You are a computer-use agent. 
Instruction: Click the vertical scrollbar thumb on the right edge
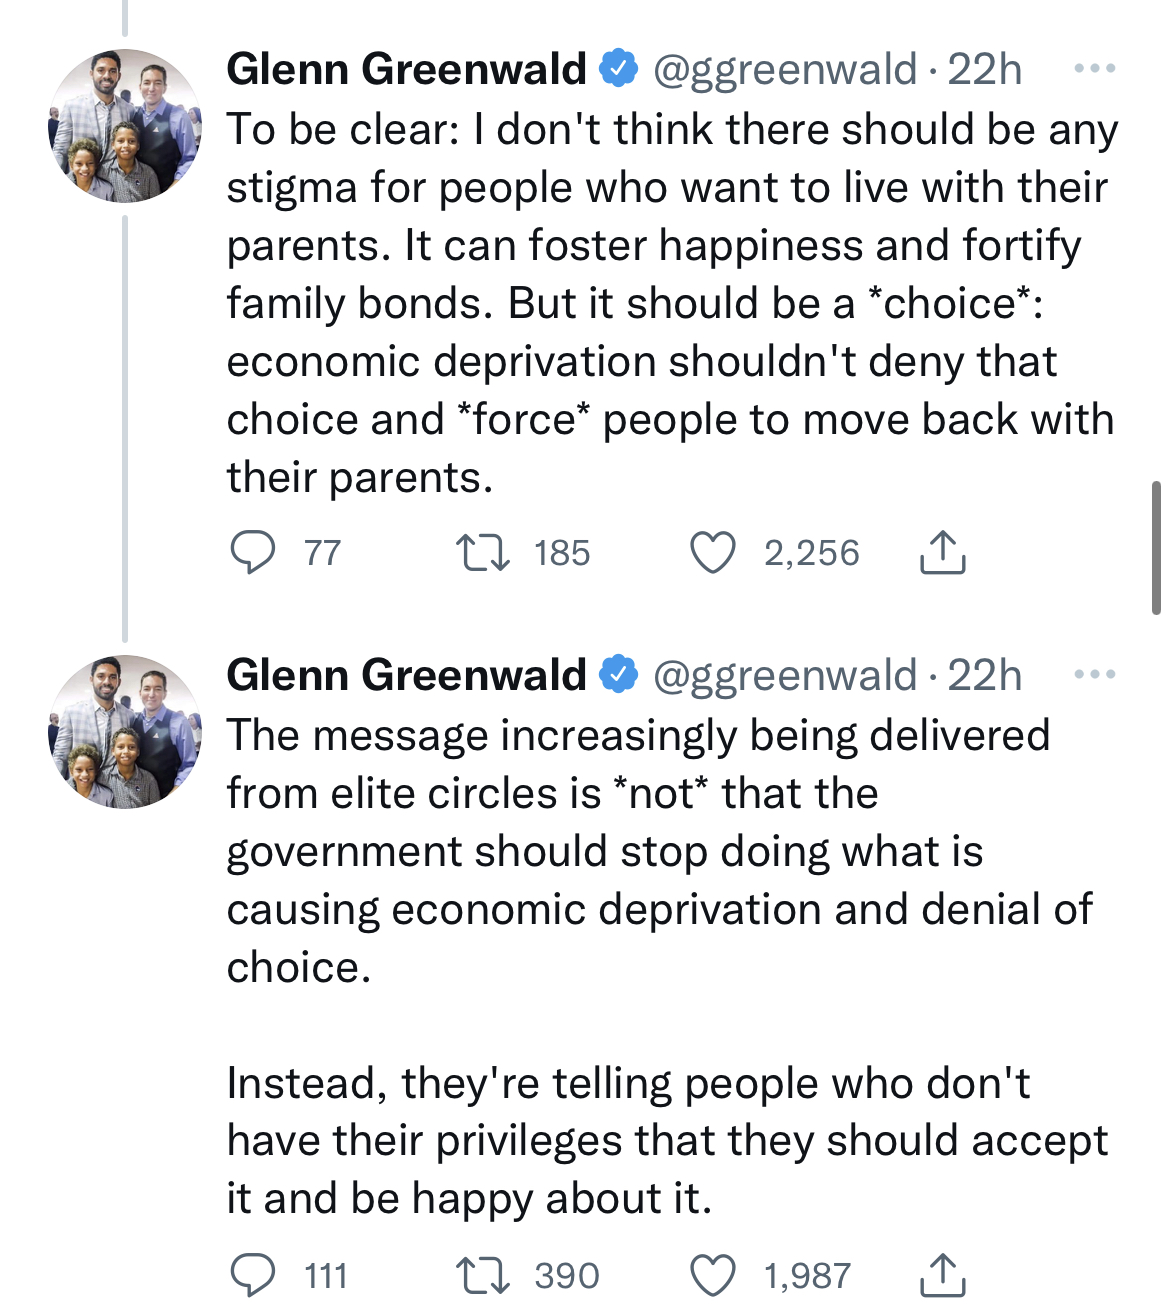point(1156,547)
